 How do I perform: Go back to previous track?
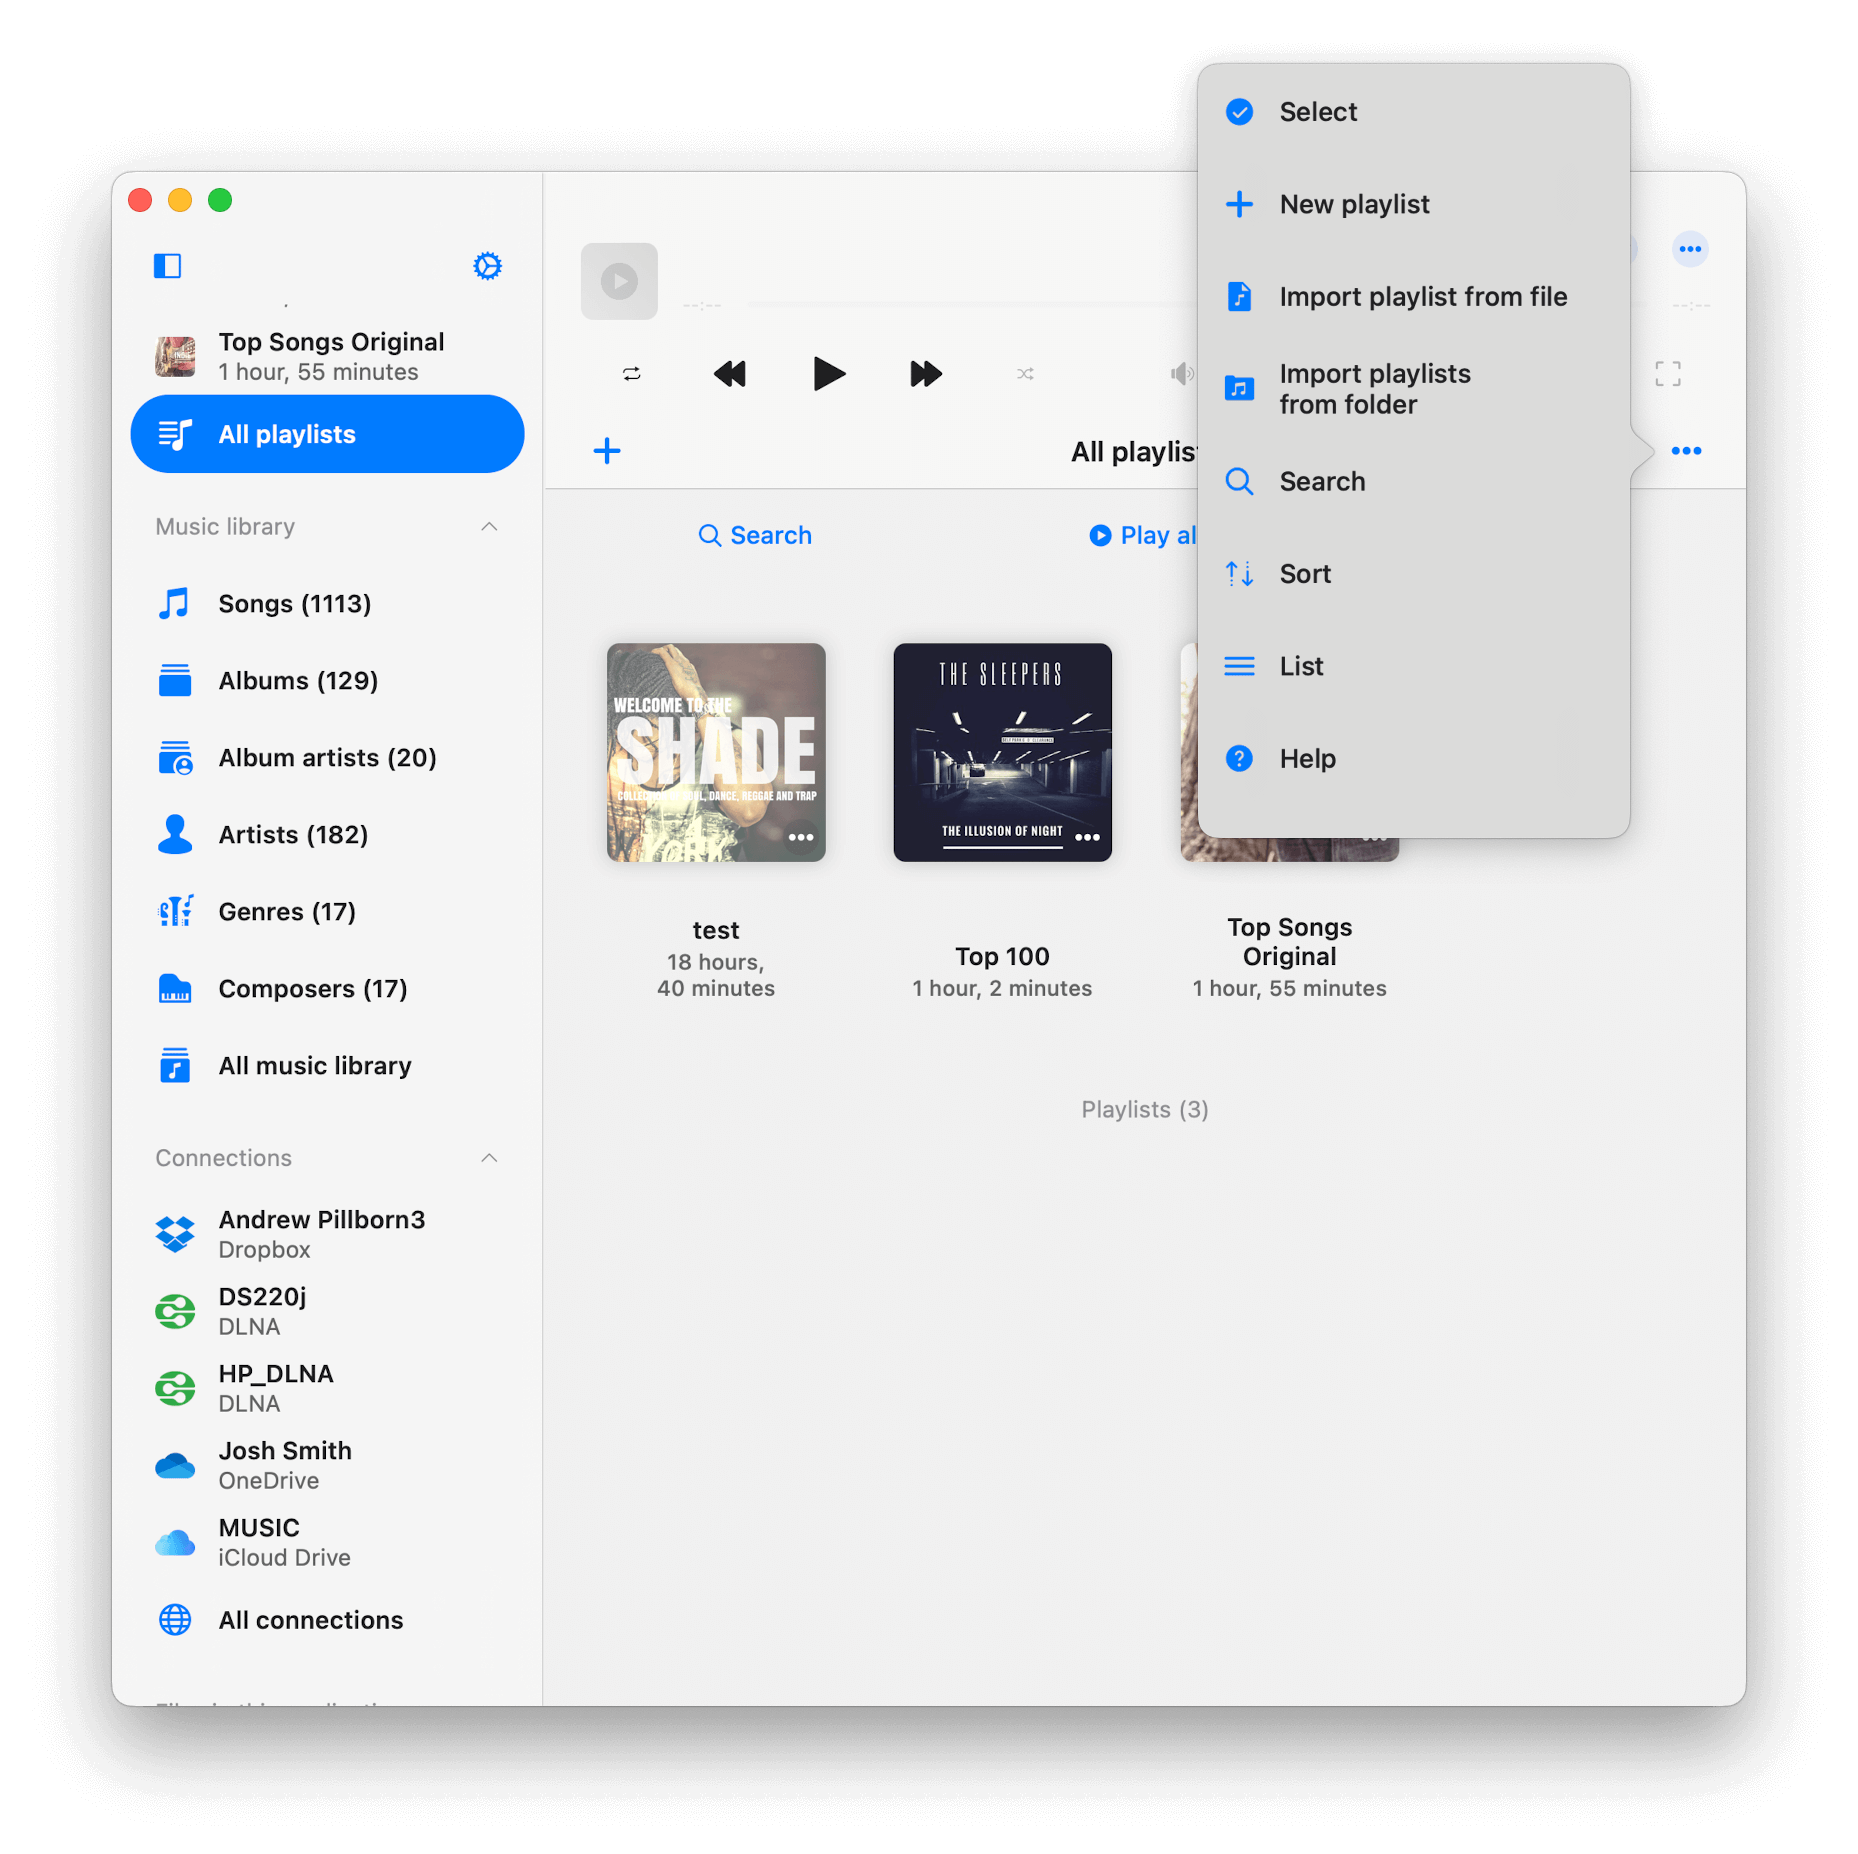(730, 374)
